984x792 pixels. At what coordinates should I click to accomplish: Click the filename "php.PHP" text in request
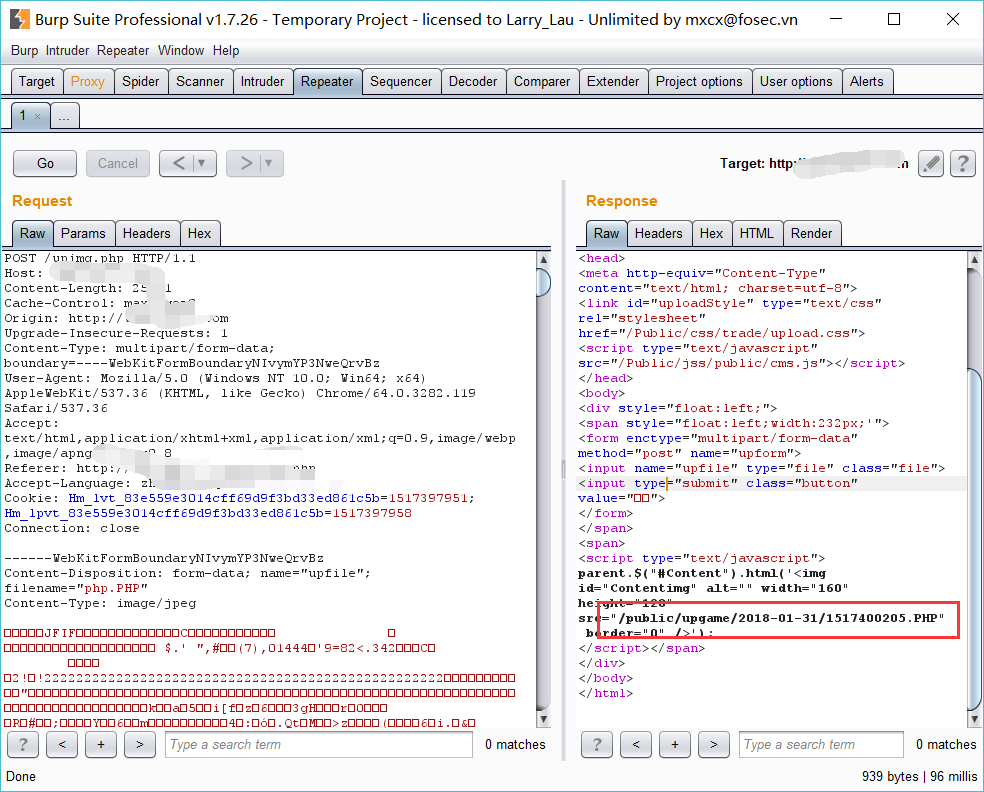(x=113, y=588)
